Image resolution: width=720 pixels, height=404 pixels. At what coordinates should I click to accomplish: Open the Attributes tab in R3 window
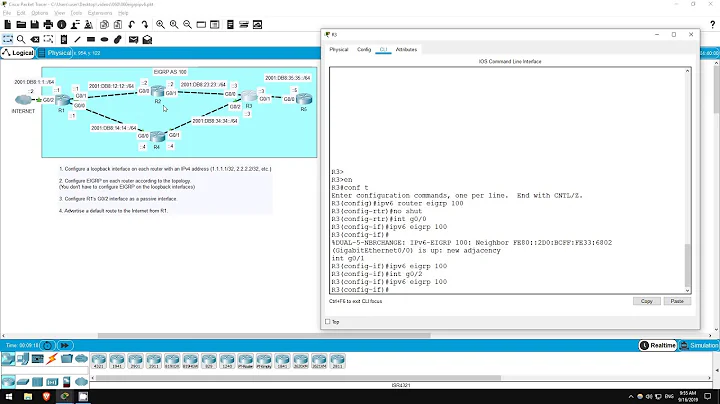[x=406, y=49]
